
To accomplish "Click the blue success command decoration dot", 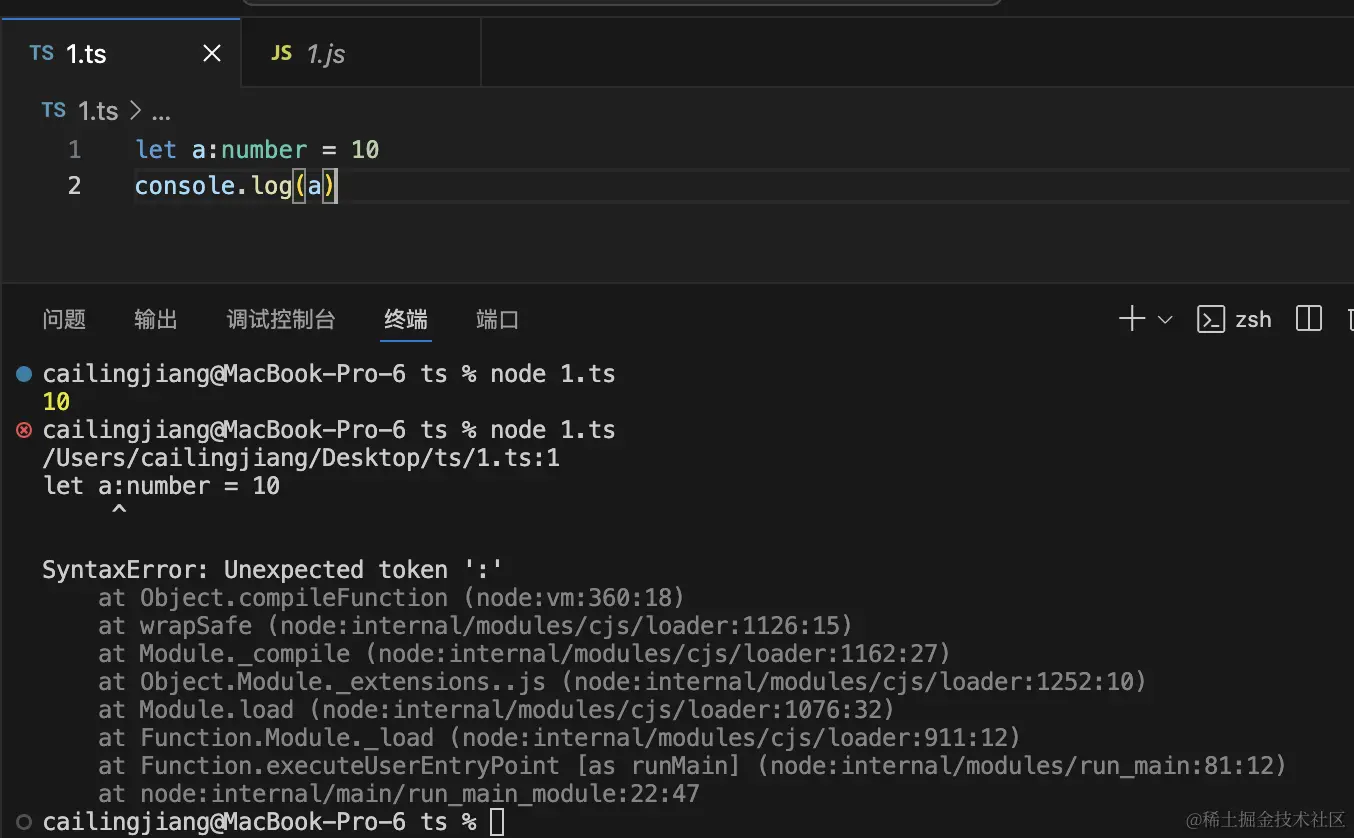I will [x=22, y=374].
